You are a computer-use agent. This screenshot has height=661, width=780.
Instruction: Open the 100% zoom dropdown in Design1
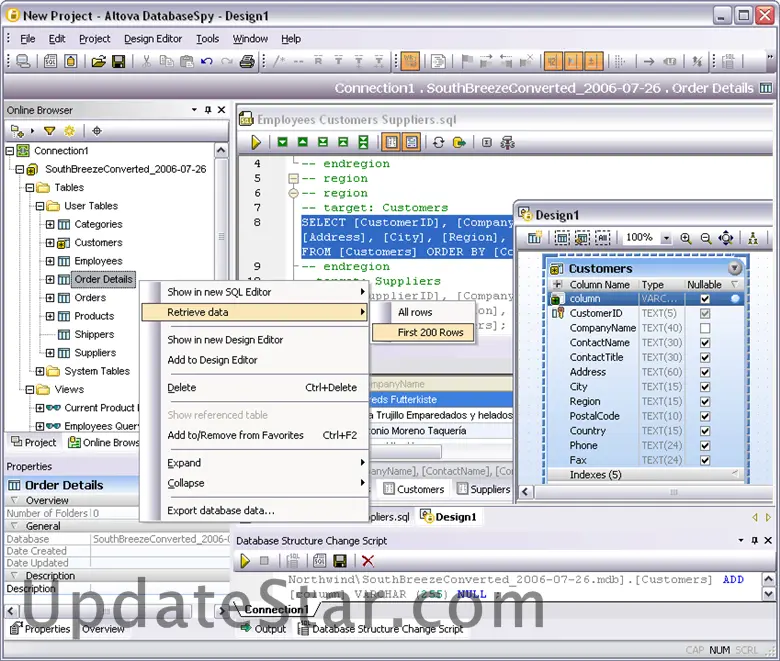666,238
